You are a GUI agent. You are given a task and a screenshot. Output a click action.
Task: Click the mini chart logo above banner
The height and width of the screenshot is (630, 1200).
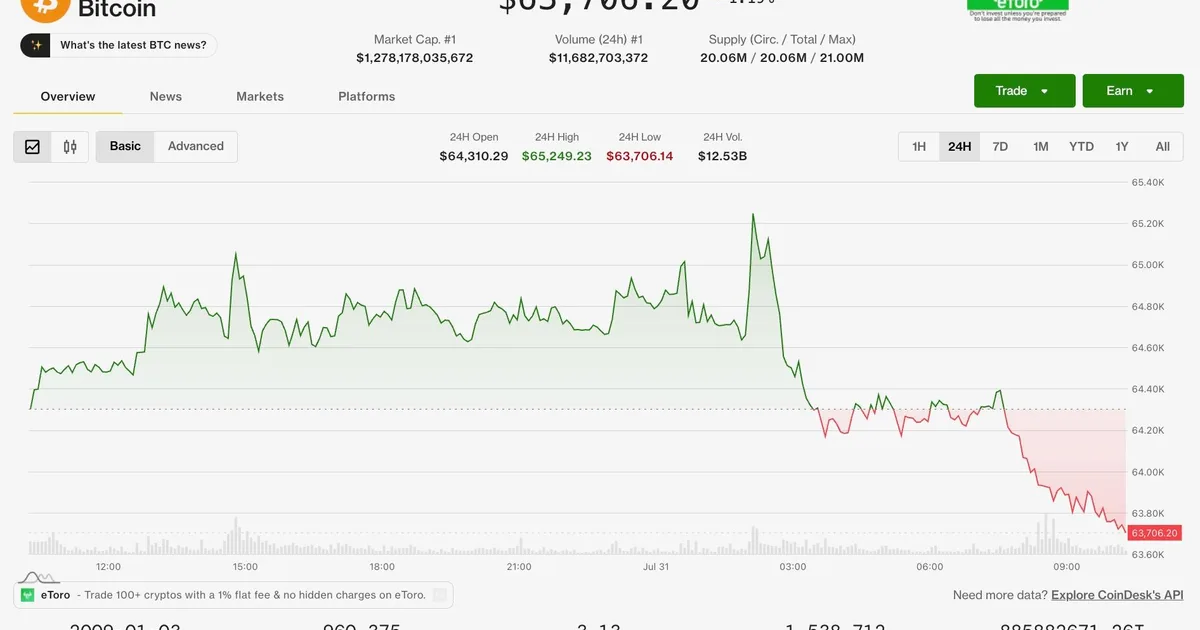click(x=36, y=577)
